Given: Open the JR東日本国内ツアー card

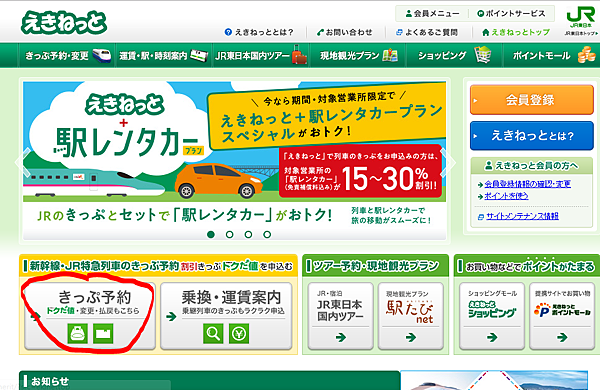Looking at the screenshot, I should click(340, 316).
